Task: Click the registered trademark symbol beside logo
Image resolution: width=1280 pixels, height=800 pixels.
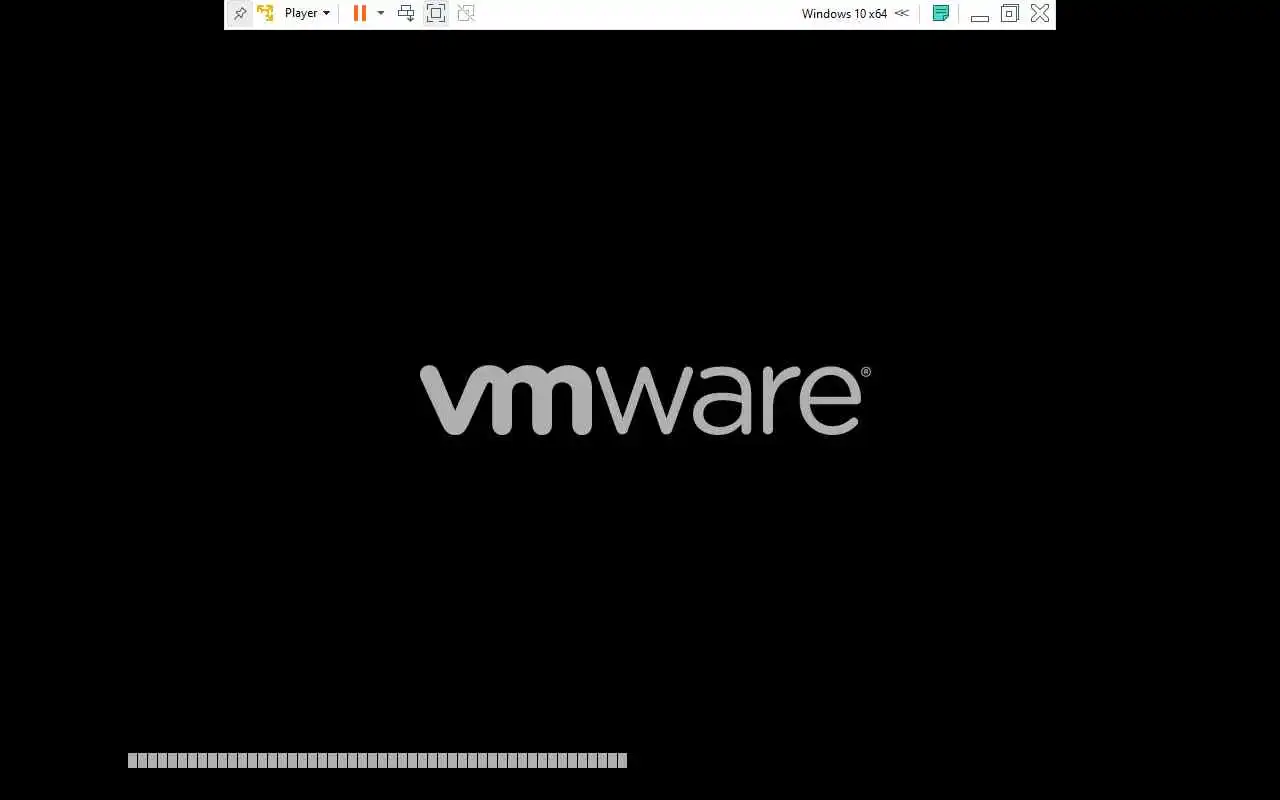Action: tap(866, 372)
